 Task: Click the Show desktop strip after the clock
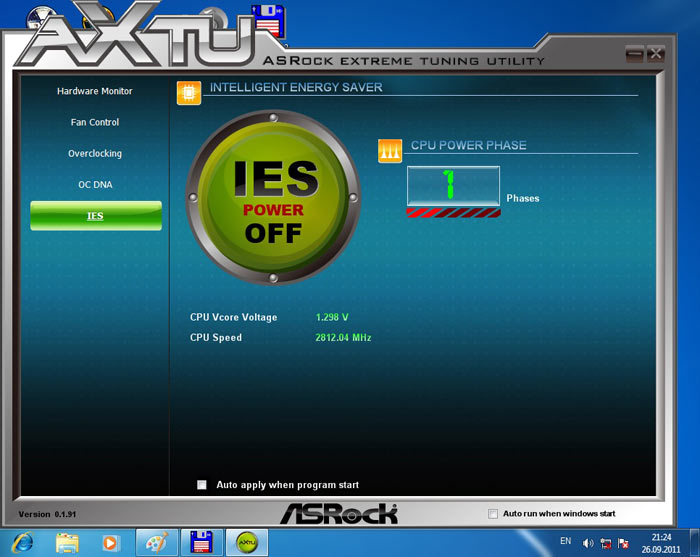695,543
